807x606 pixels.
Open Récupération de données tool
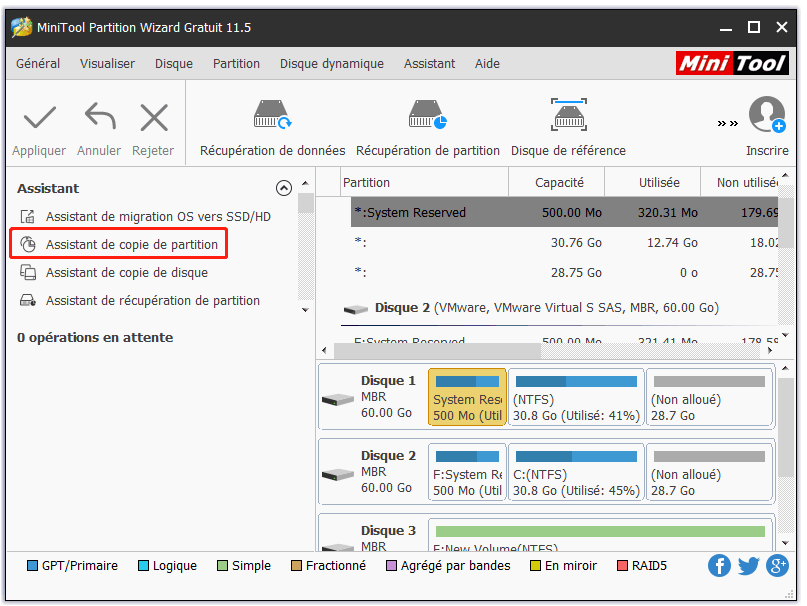[272, 128]
